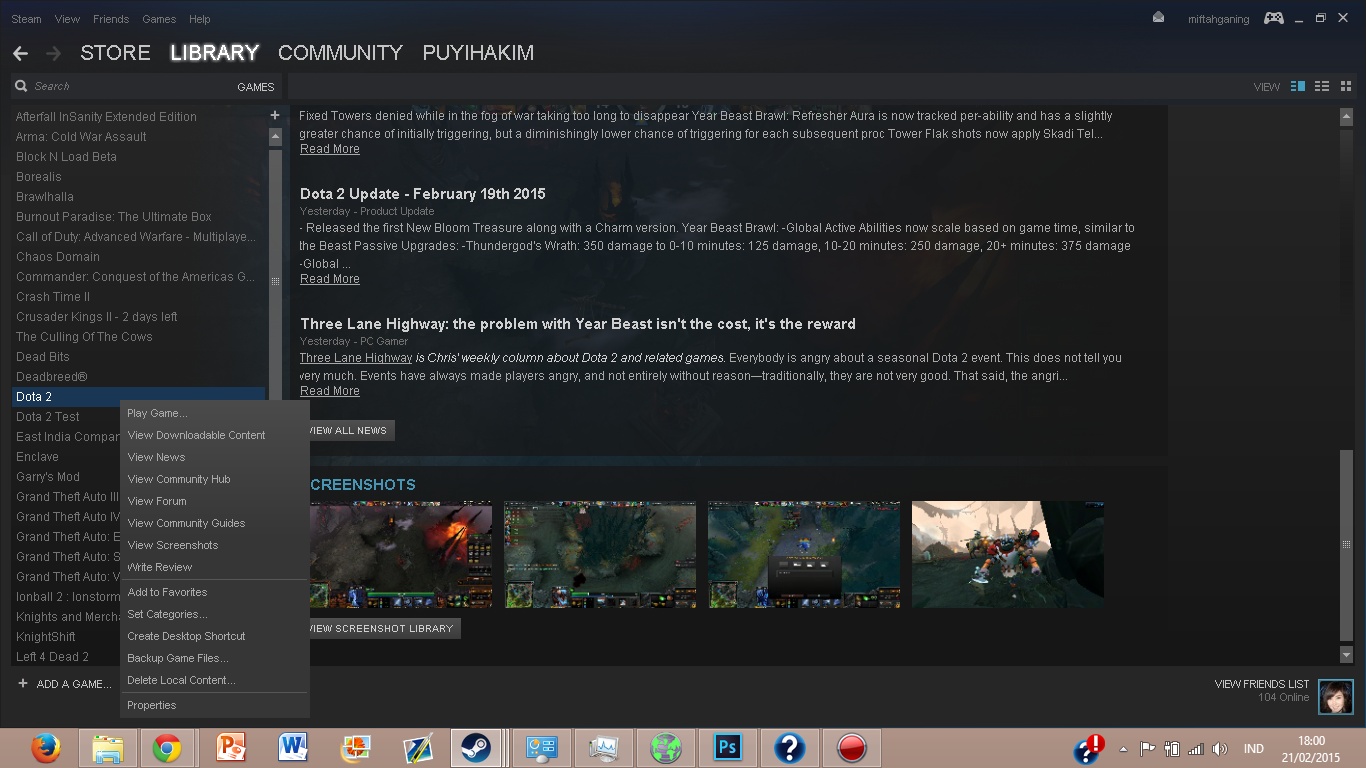1366x768 pixels.
Task: Follow the Three Lane Highway inline link
Action: [x=356, y=358]
